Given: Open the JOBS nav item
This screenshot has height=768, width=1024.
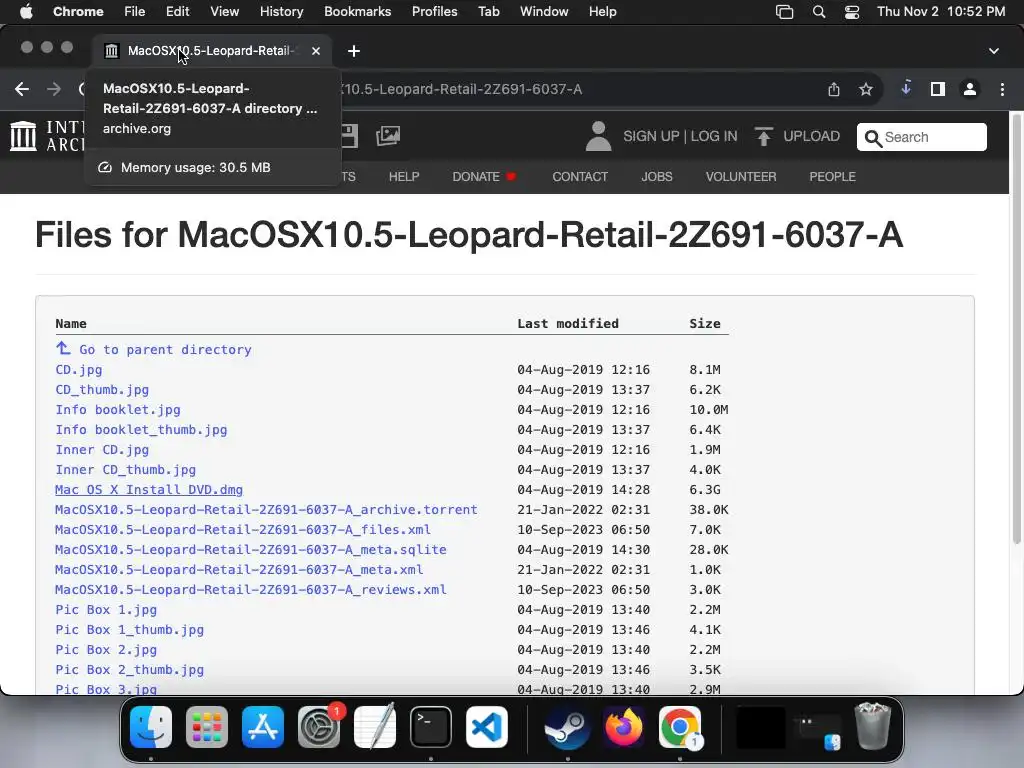Looking at the screenshot, I should point(656,176).
